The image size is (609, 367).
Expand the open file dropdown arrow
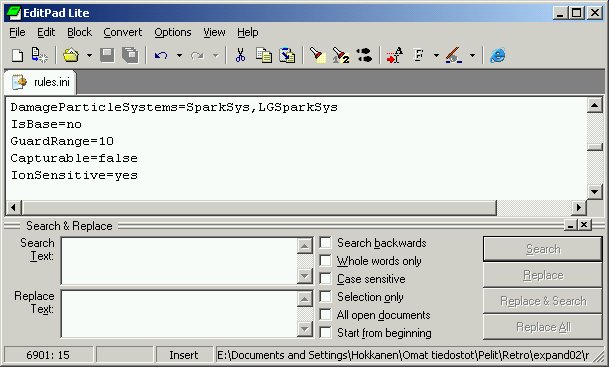(x=89, y=56)
